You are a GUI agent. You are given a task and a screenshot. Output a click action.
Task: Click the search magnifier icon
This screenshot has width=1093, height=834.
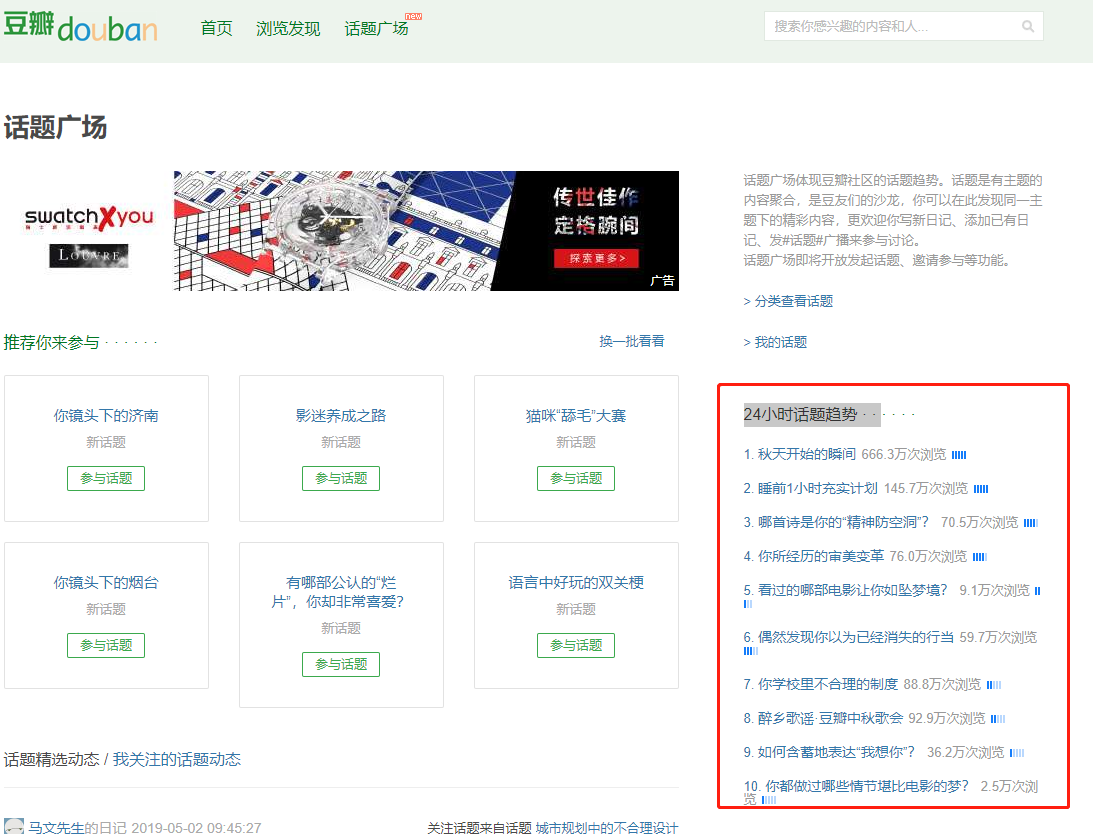[1027, 27]
